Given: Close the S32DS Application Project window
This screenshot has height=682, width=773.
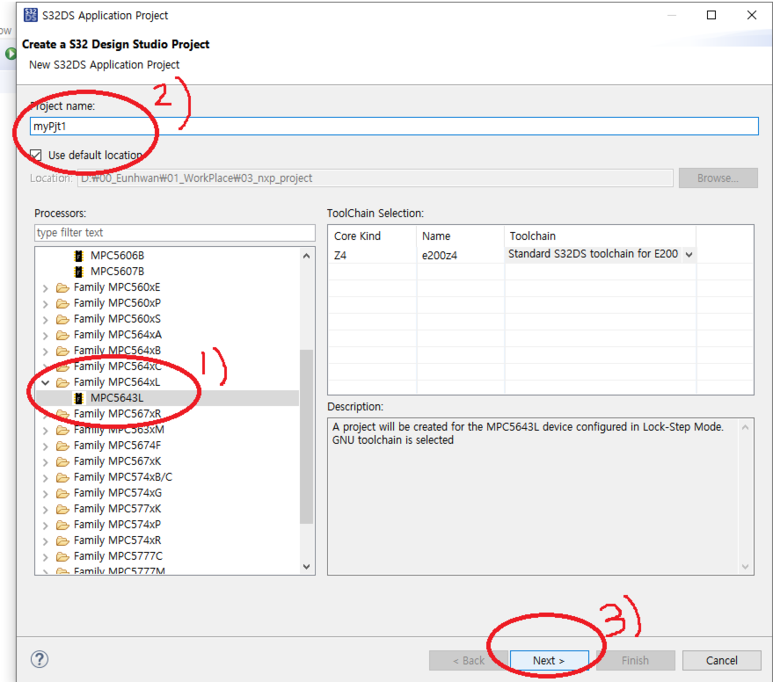Looking at the screenshot, I should pos(751,15).
